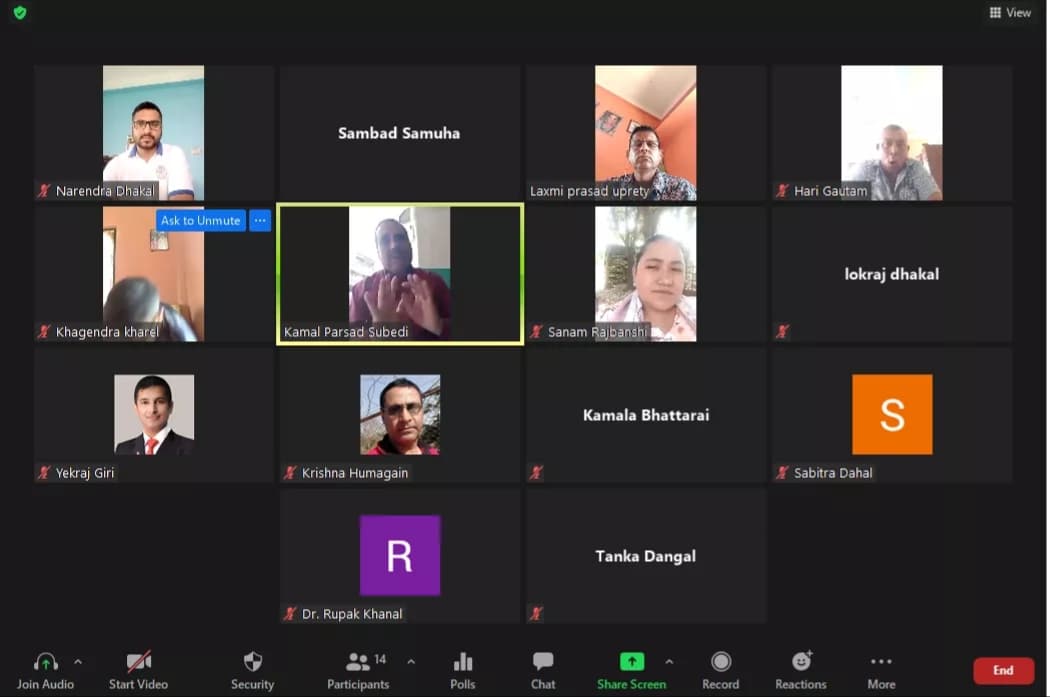Expand Share Screen options arrow

coord(669,661)
